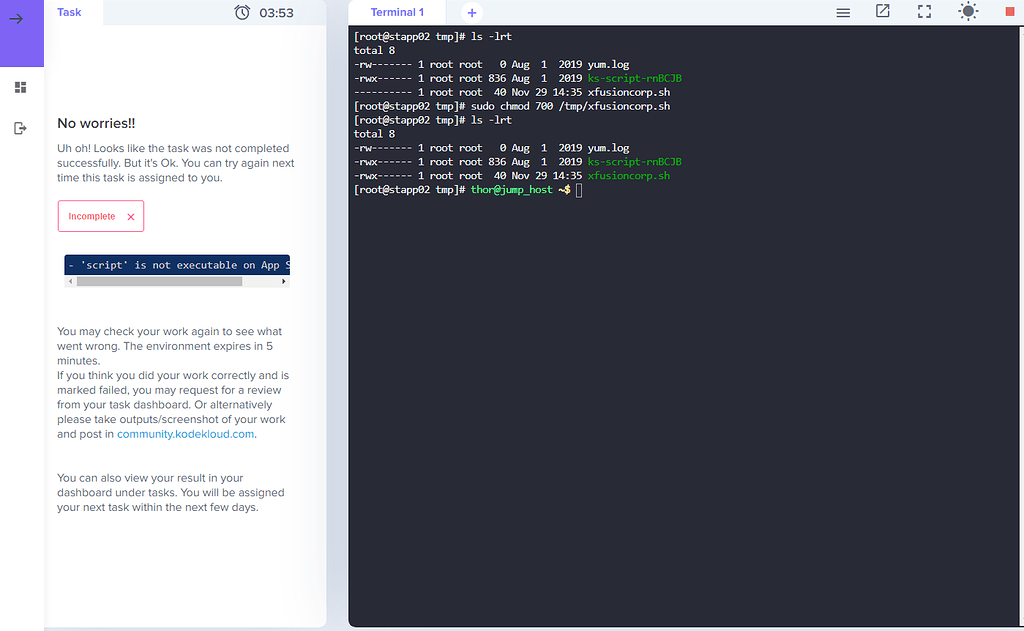1024x631 pixels.
Task: Open the community.kodekloud.com link
Action: [x=186, y=434]
